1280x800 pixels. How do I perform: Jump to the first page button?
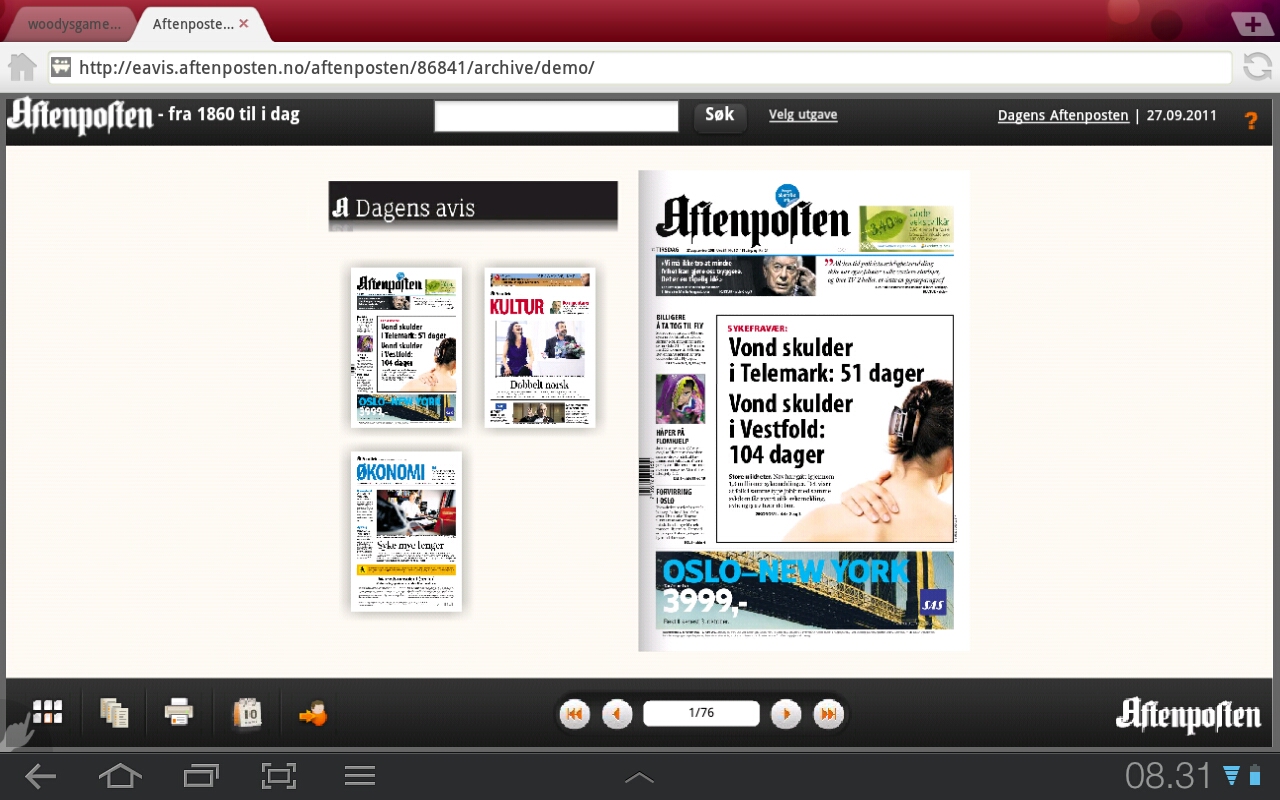tap(574, 714)
